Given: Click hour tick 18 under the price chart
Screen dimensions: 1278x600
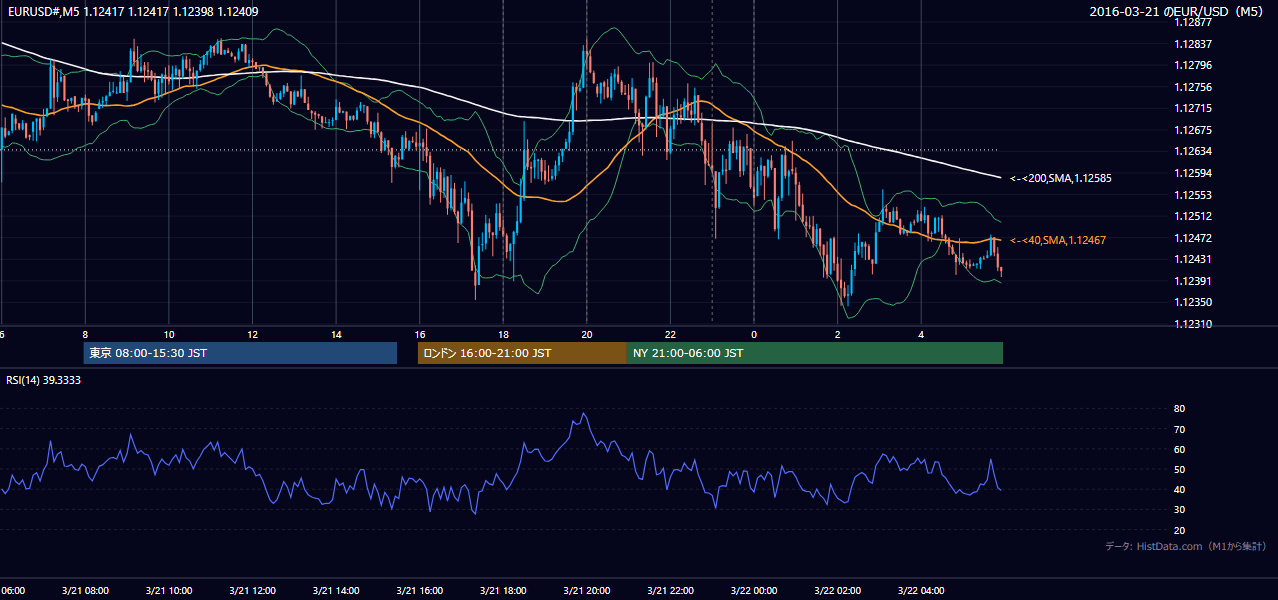Looking at the screenshot, I should pyautogui.click(x=503, y=334).
